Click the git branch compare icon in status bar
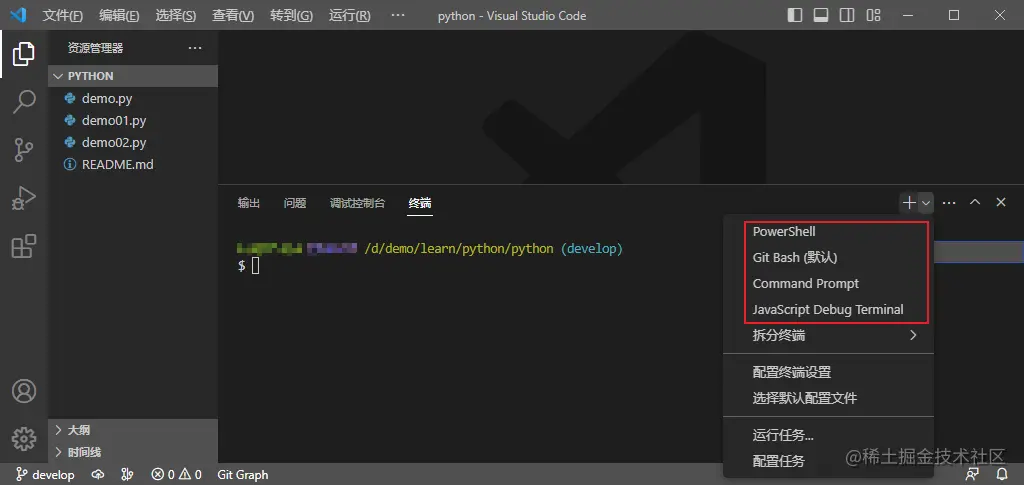The image size is (1024, 485). 127,475
